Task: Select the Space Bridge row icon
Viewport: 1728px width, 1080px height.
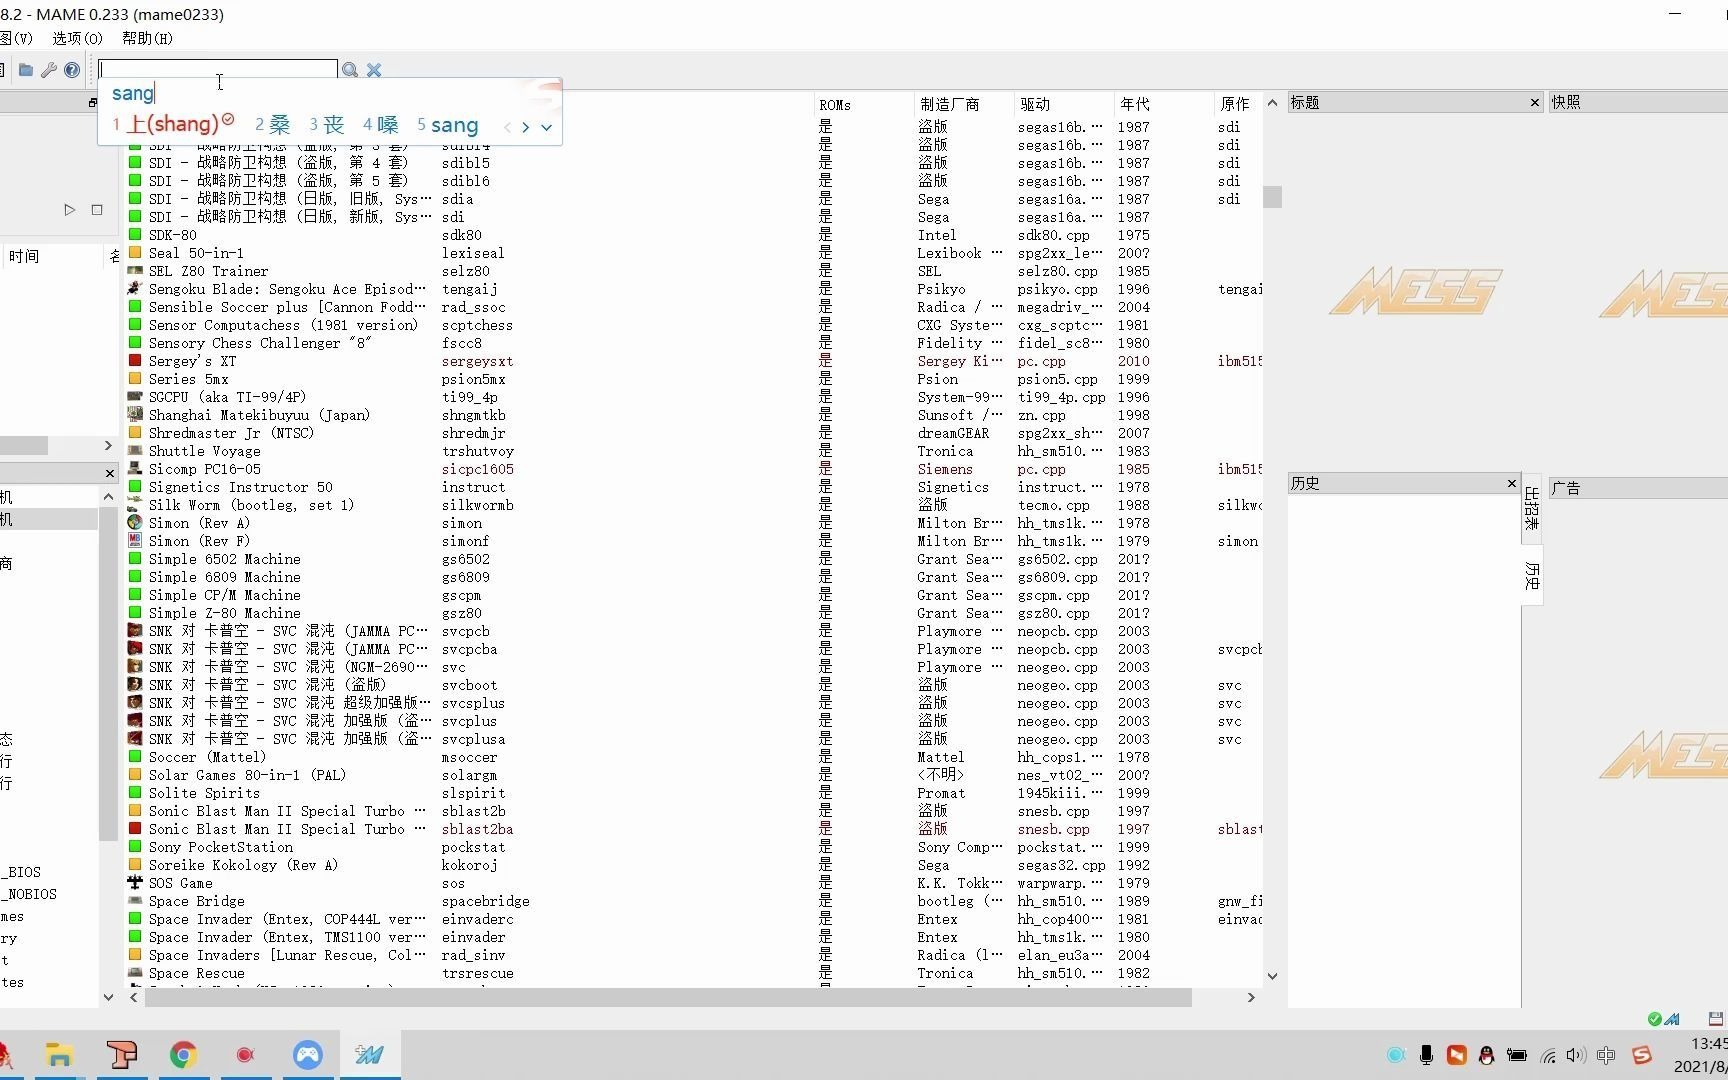Action: (135, 901)
